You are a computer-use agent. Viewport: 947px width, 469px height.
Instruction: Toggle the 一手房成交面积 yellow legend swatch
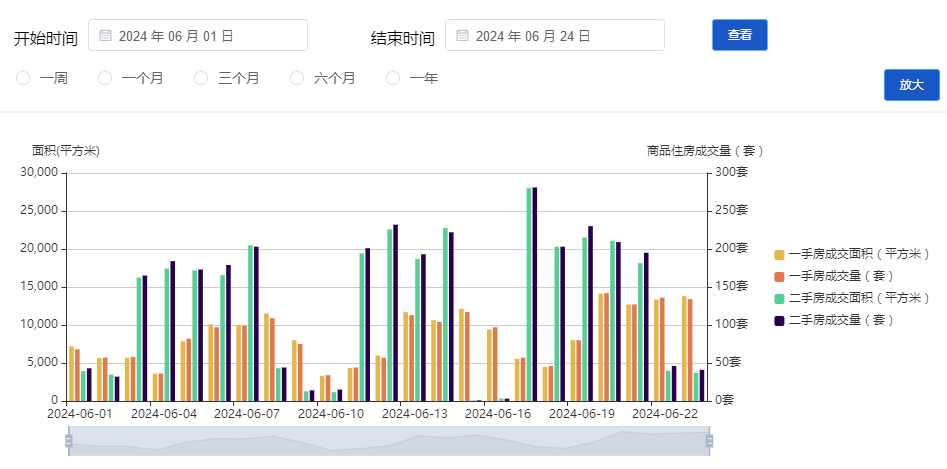(779, 255)
